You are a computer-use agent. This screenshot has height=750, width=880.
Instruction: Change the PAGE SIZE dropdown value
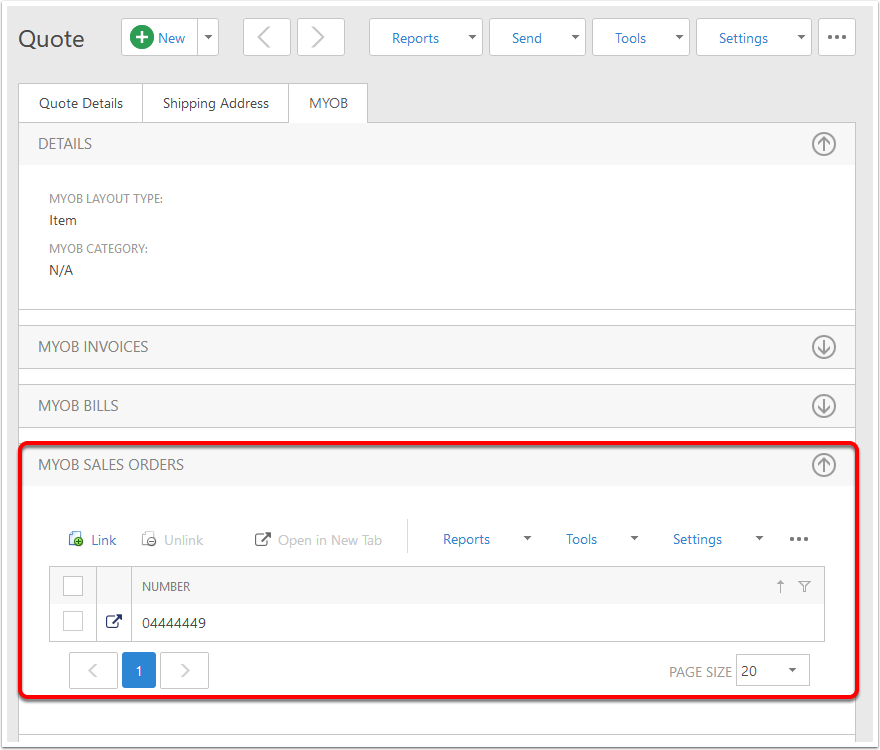(772, 670)
